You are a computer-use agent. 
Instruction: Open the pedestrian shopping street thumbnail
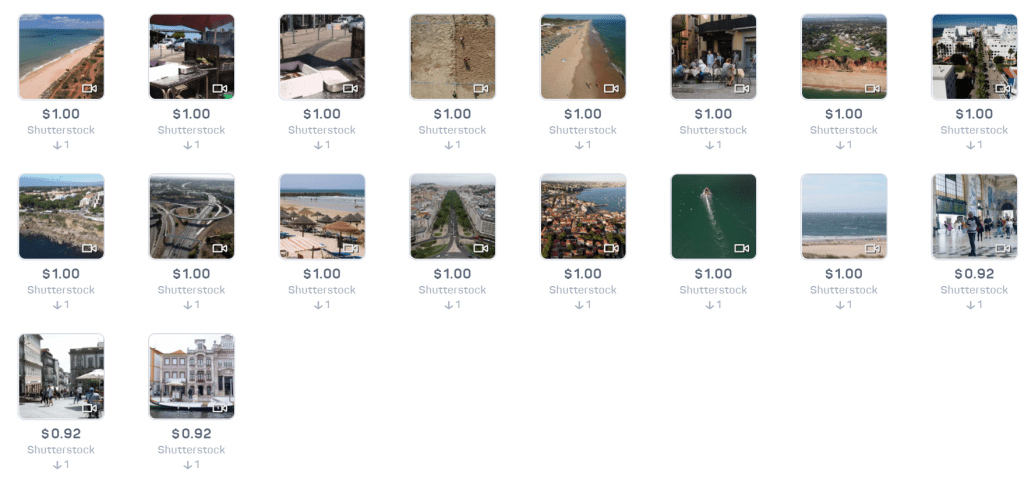(61, 376)
